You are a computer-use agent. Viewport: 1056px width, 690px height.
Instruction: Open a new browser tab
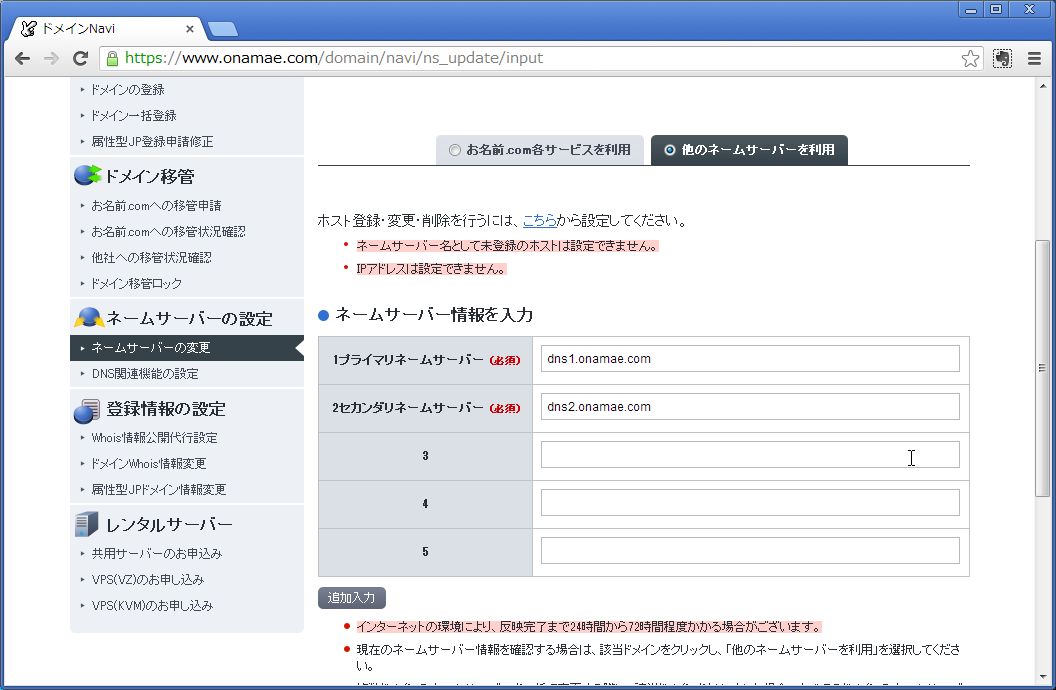(222, 29)
